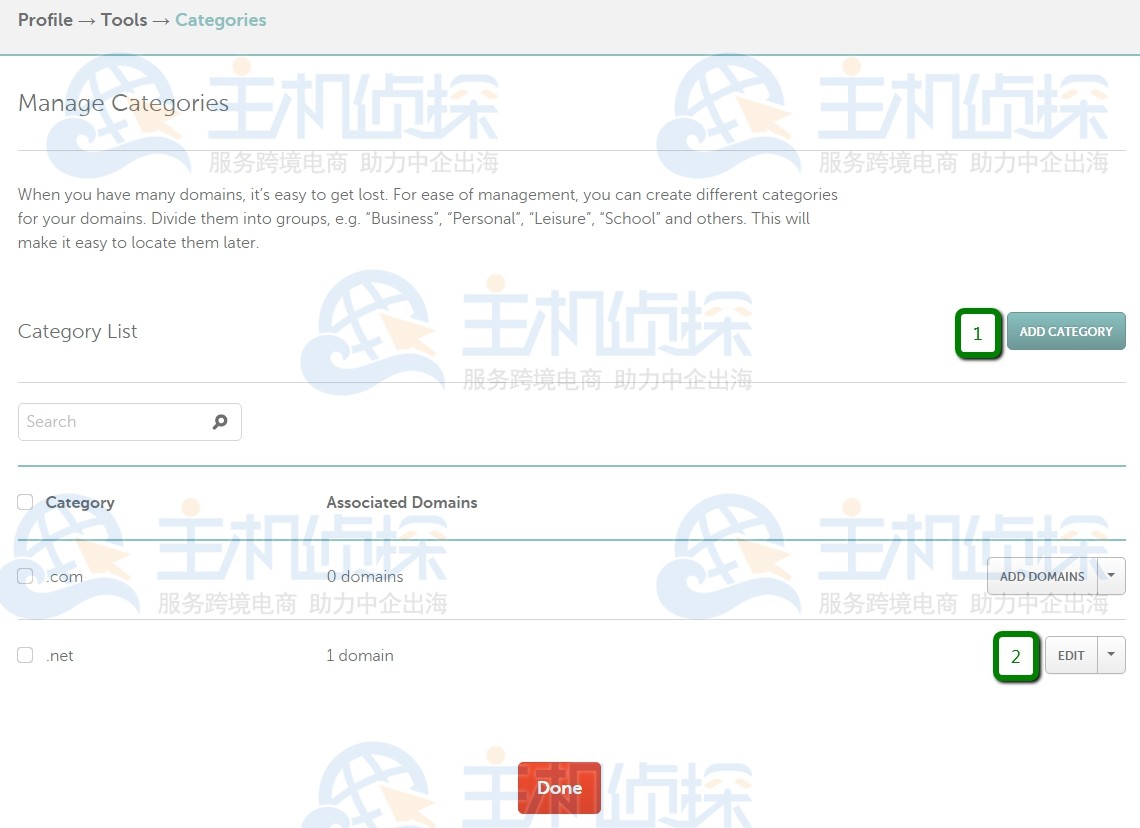
Task: Click Profile in the breadcrumb
Action: click(45, 19)
